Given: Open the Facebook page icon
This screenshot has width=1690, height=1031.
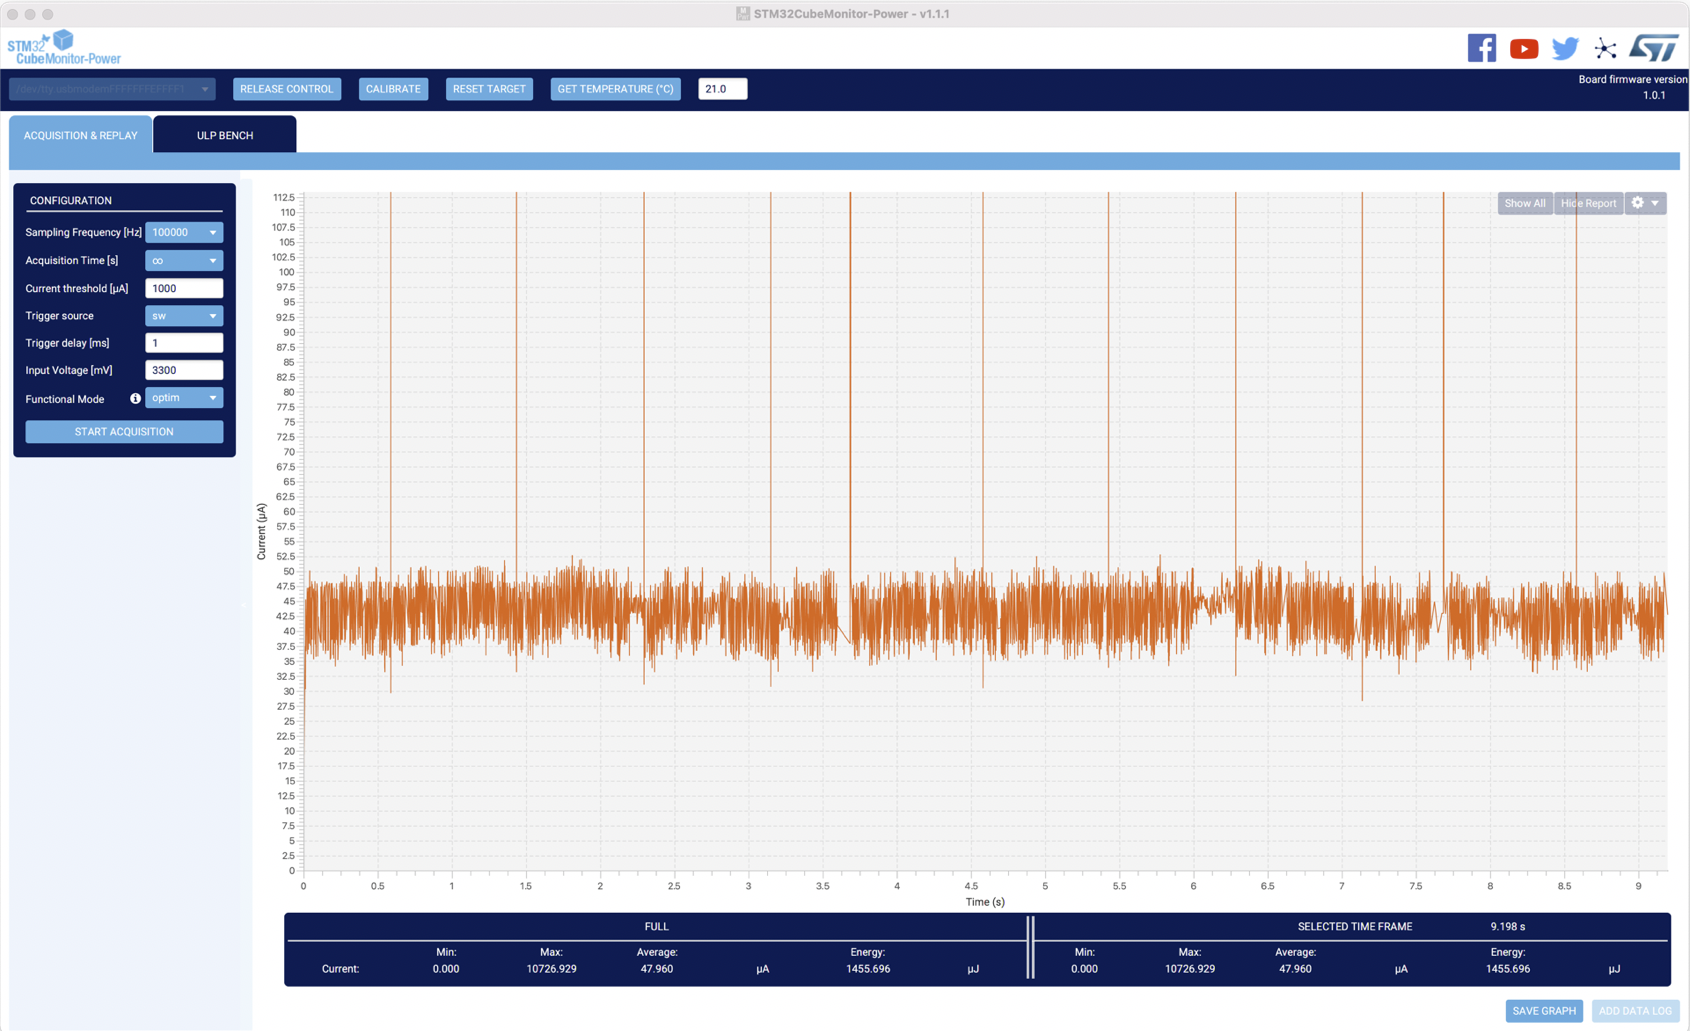Looking at the screenshot, I should (1482, 48).
